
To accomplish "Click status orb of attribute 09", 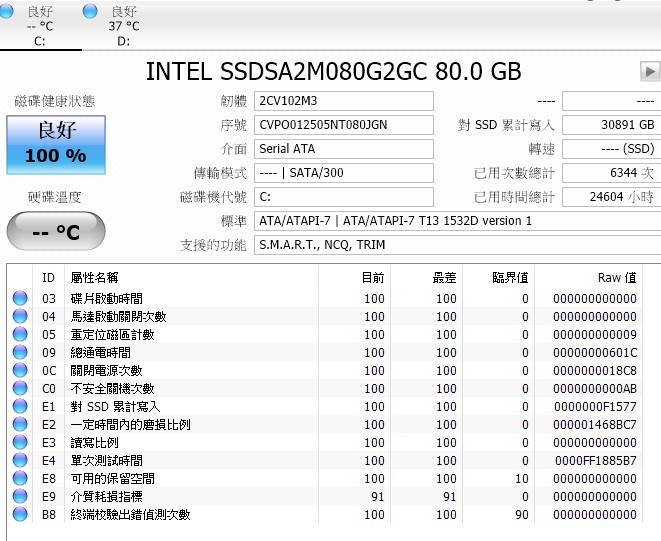I will (x=20, y=352).
